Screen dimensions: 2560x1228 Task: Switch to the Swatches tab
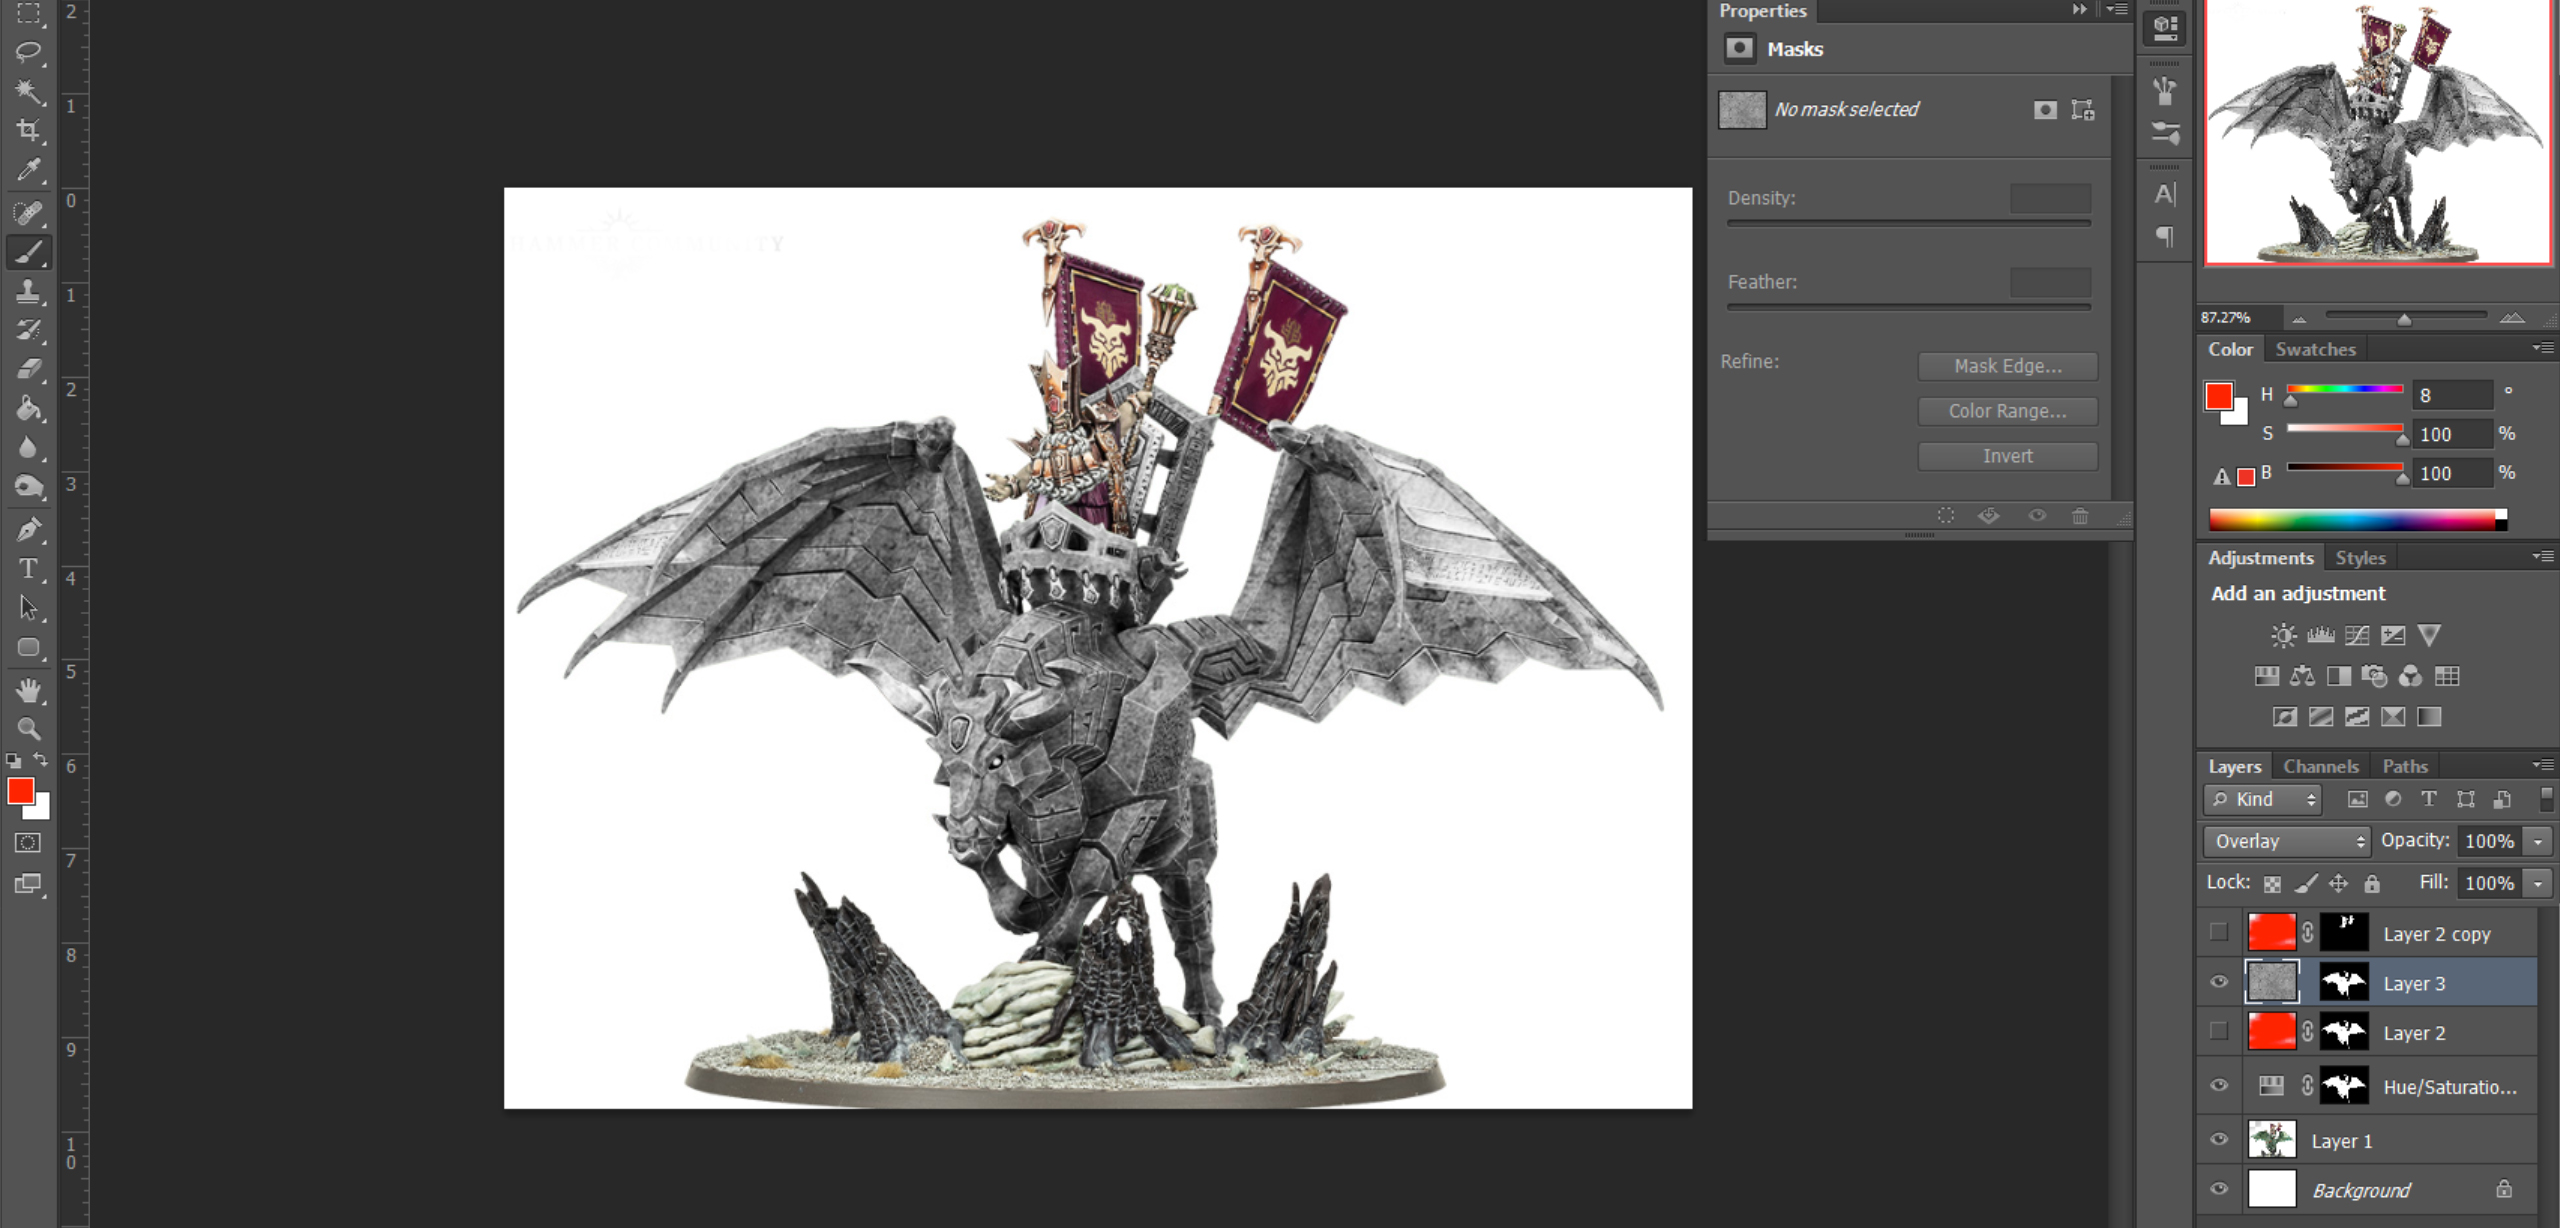2316,350
